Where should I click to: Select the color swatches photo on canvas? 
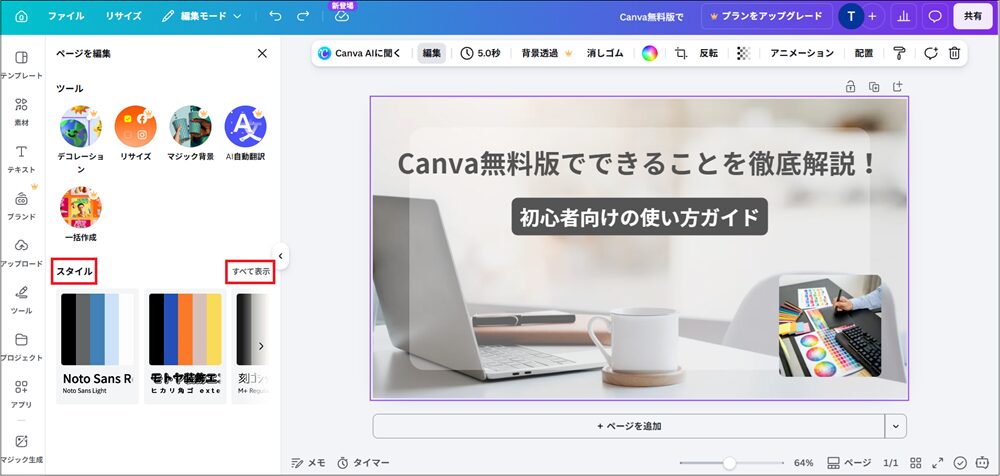[830, 325]
